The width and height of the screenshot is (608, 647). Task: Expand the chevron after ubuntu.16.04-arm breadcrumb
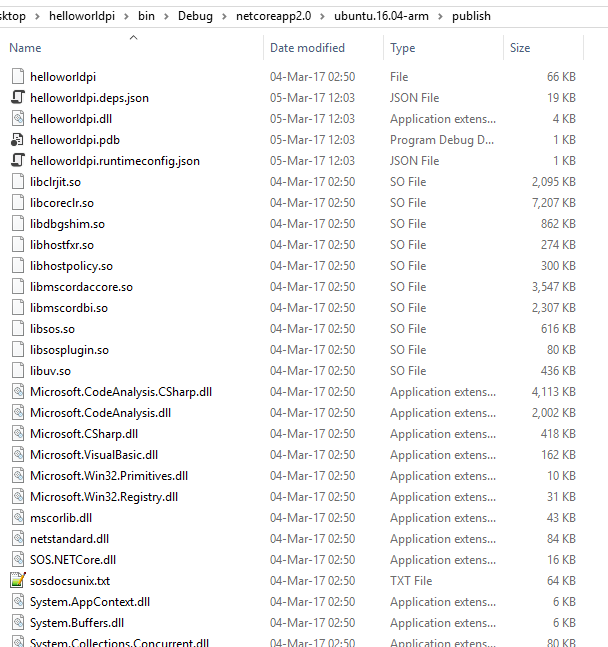tap(440, 17)
